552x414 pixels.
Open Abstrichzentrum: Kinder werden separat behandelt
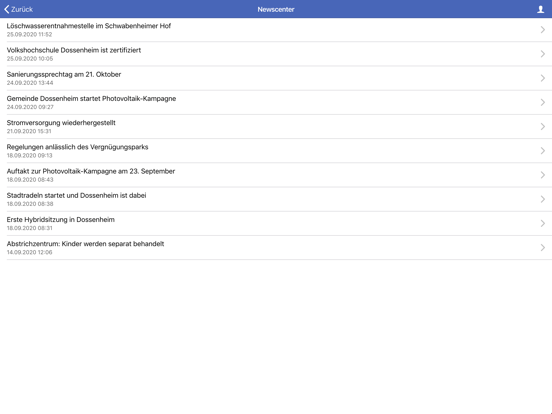85,244
